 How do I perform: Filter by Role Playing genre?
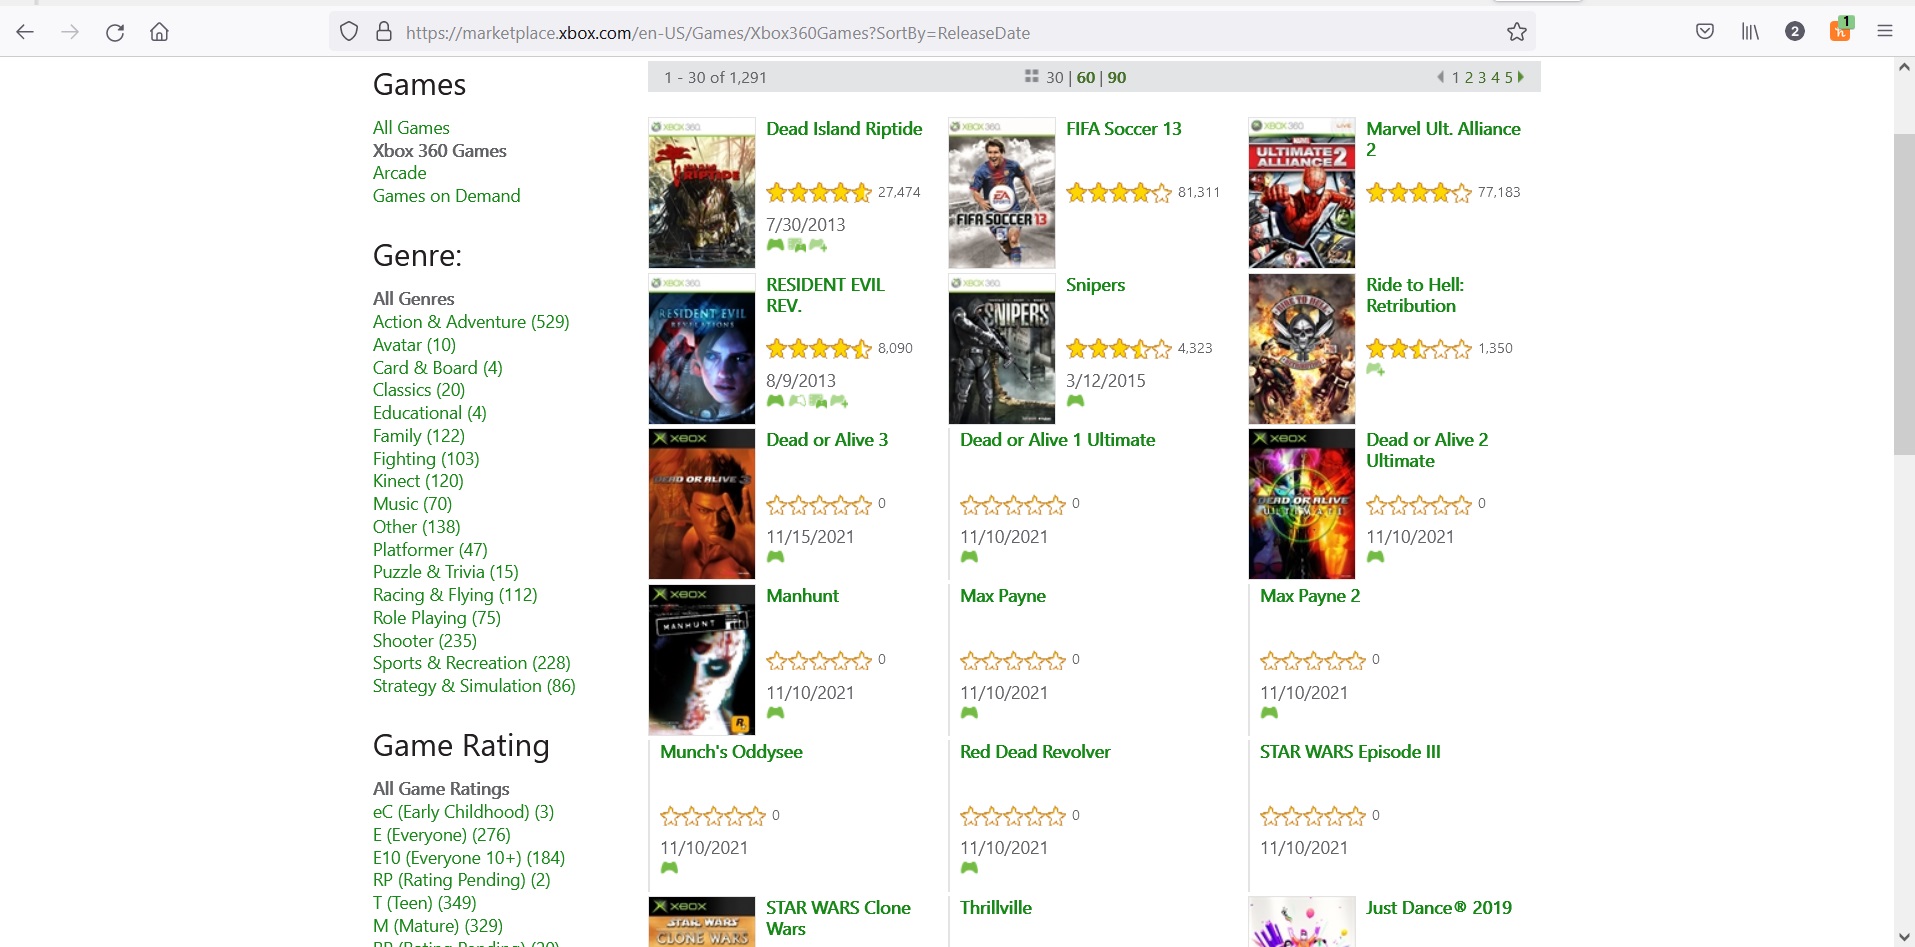coord(437,618)
